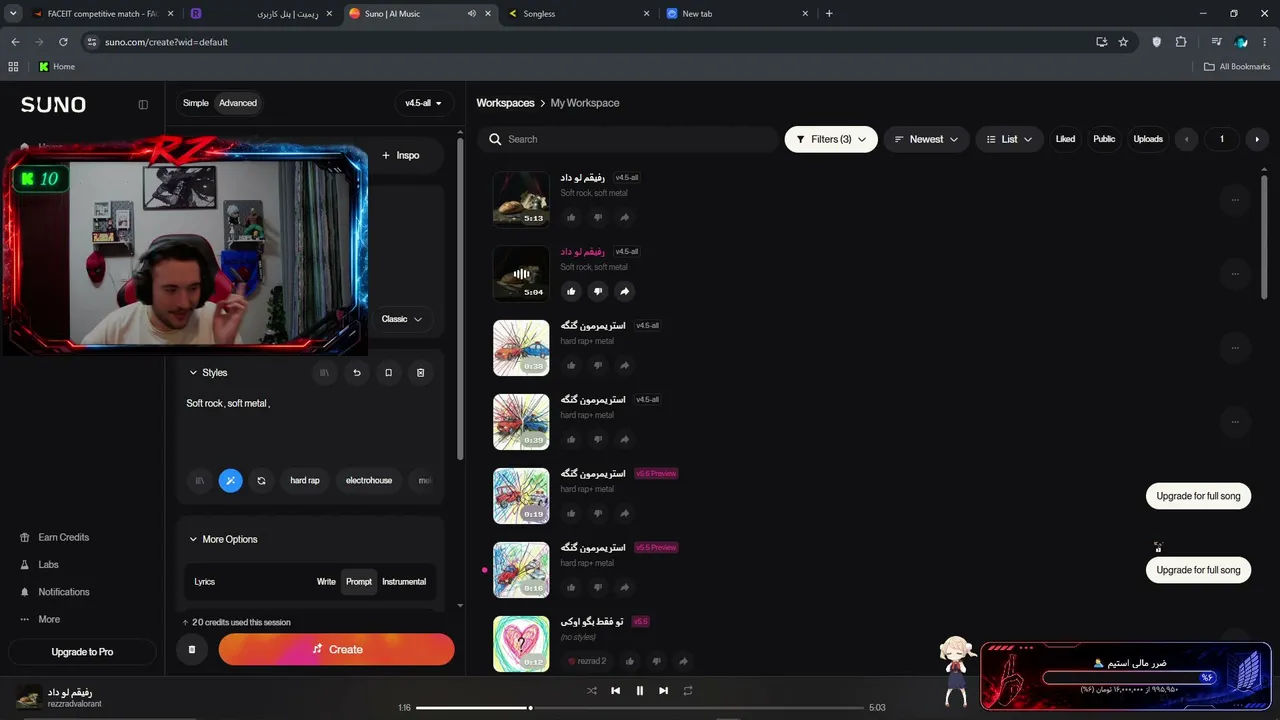Share the playing 5:04 song
Image resolution: width=1280 pixels, height=720 pixels.
pyautogui.click(x=625, y=291)
